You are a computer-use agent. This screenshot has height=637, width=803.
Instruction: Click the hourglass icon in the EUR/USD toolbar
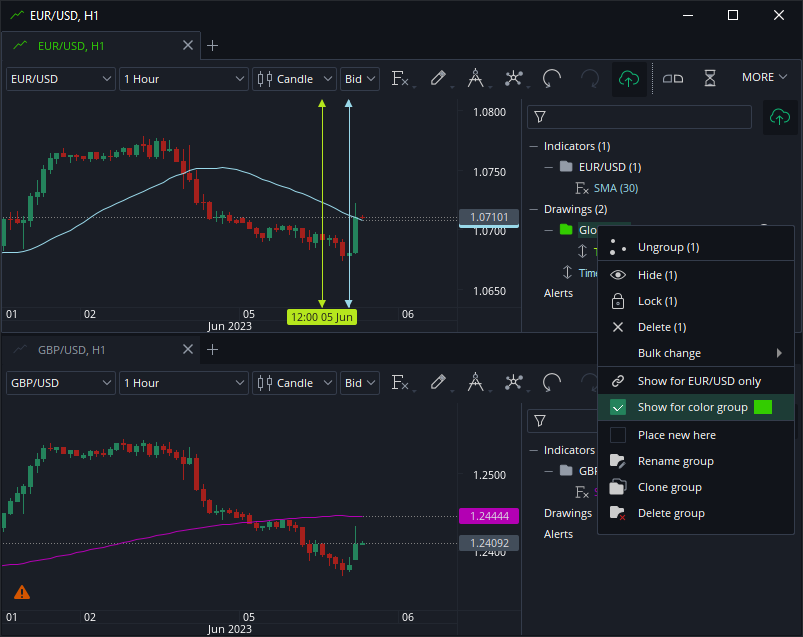710,78
